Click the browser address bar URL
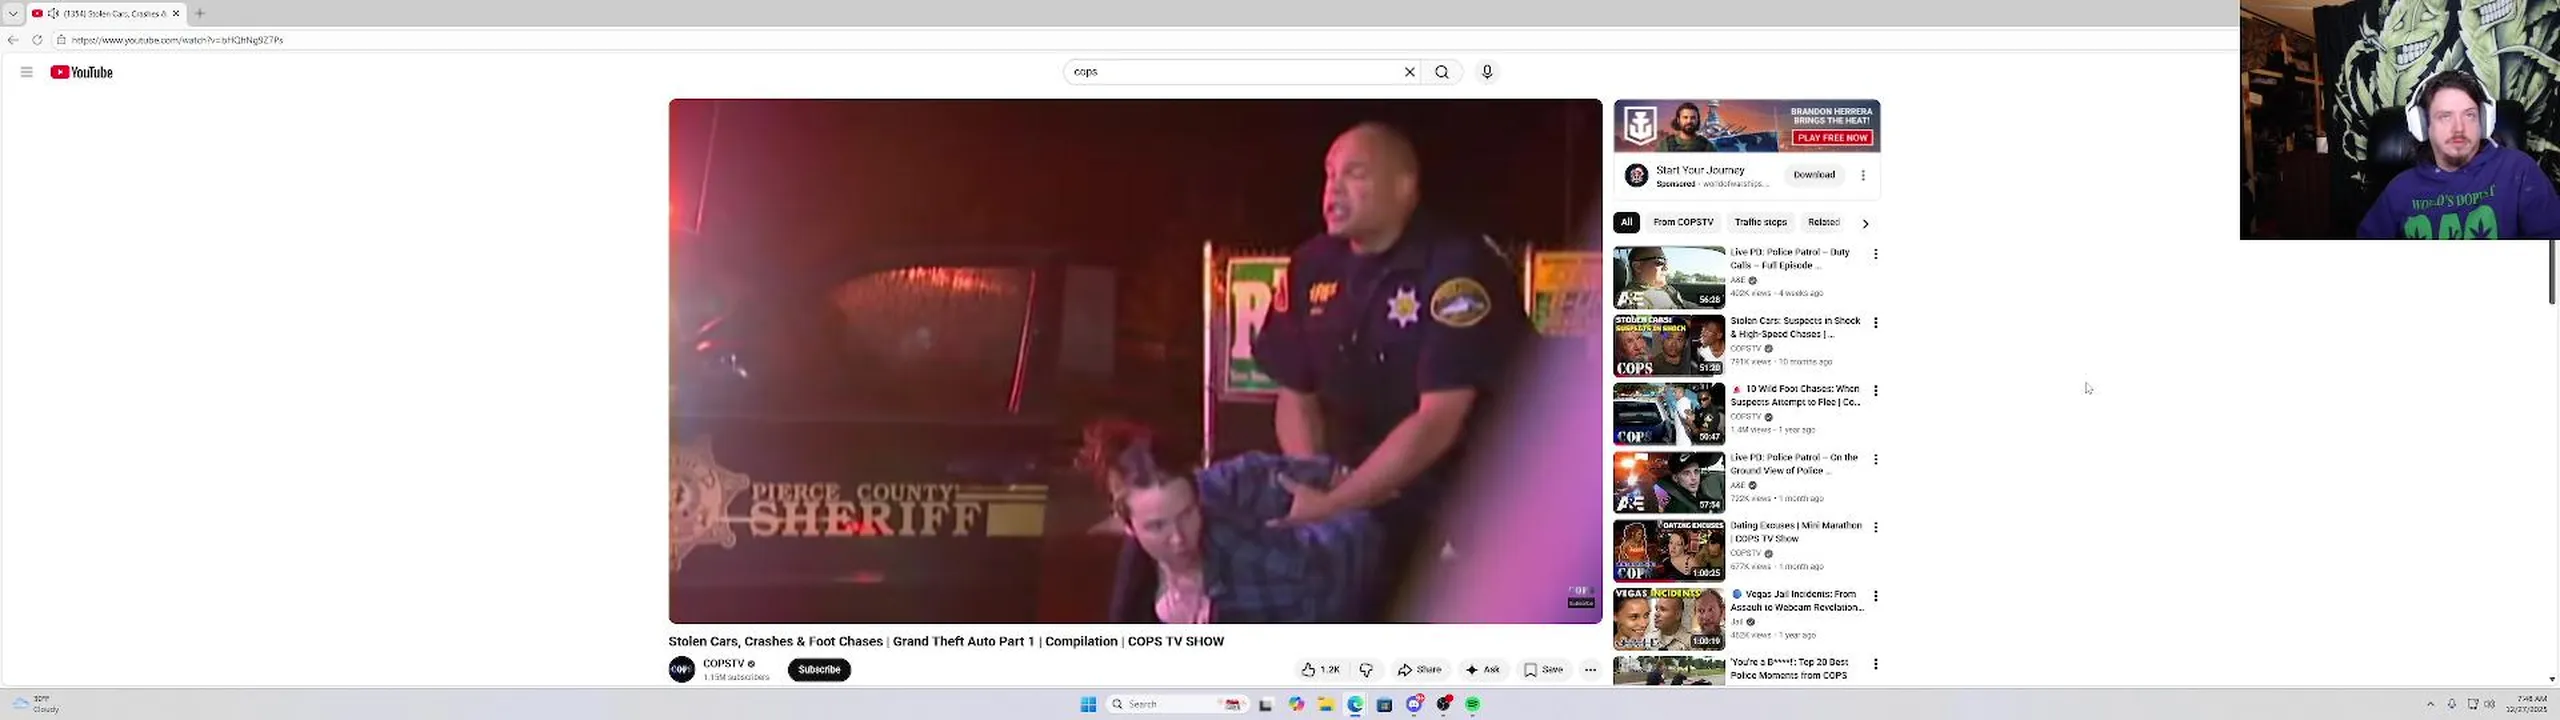 tap(177, 40)
